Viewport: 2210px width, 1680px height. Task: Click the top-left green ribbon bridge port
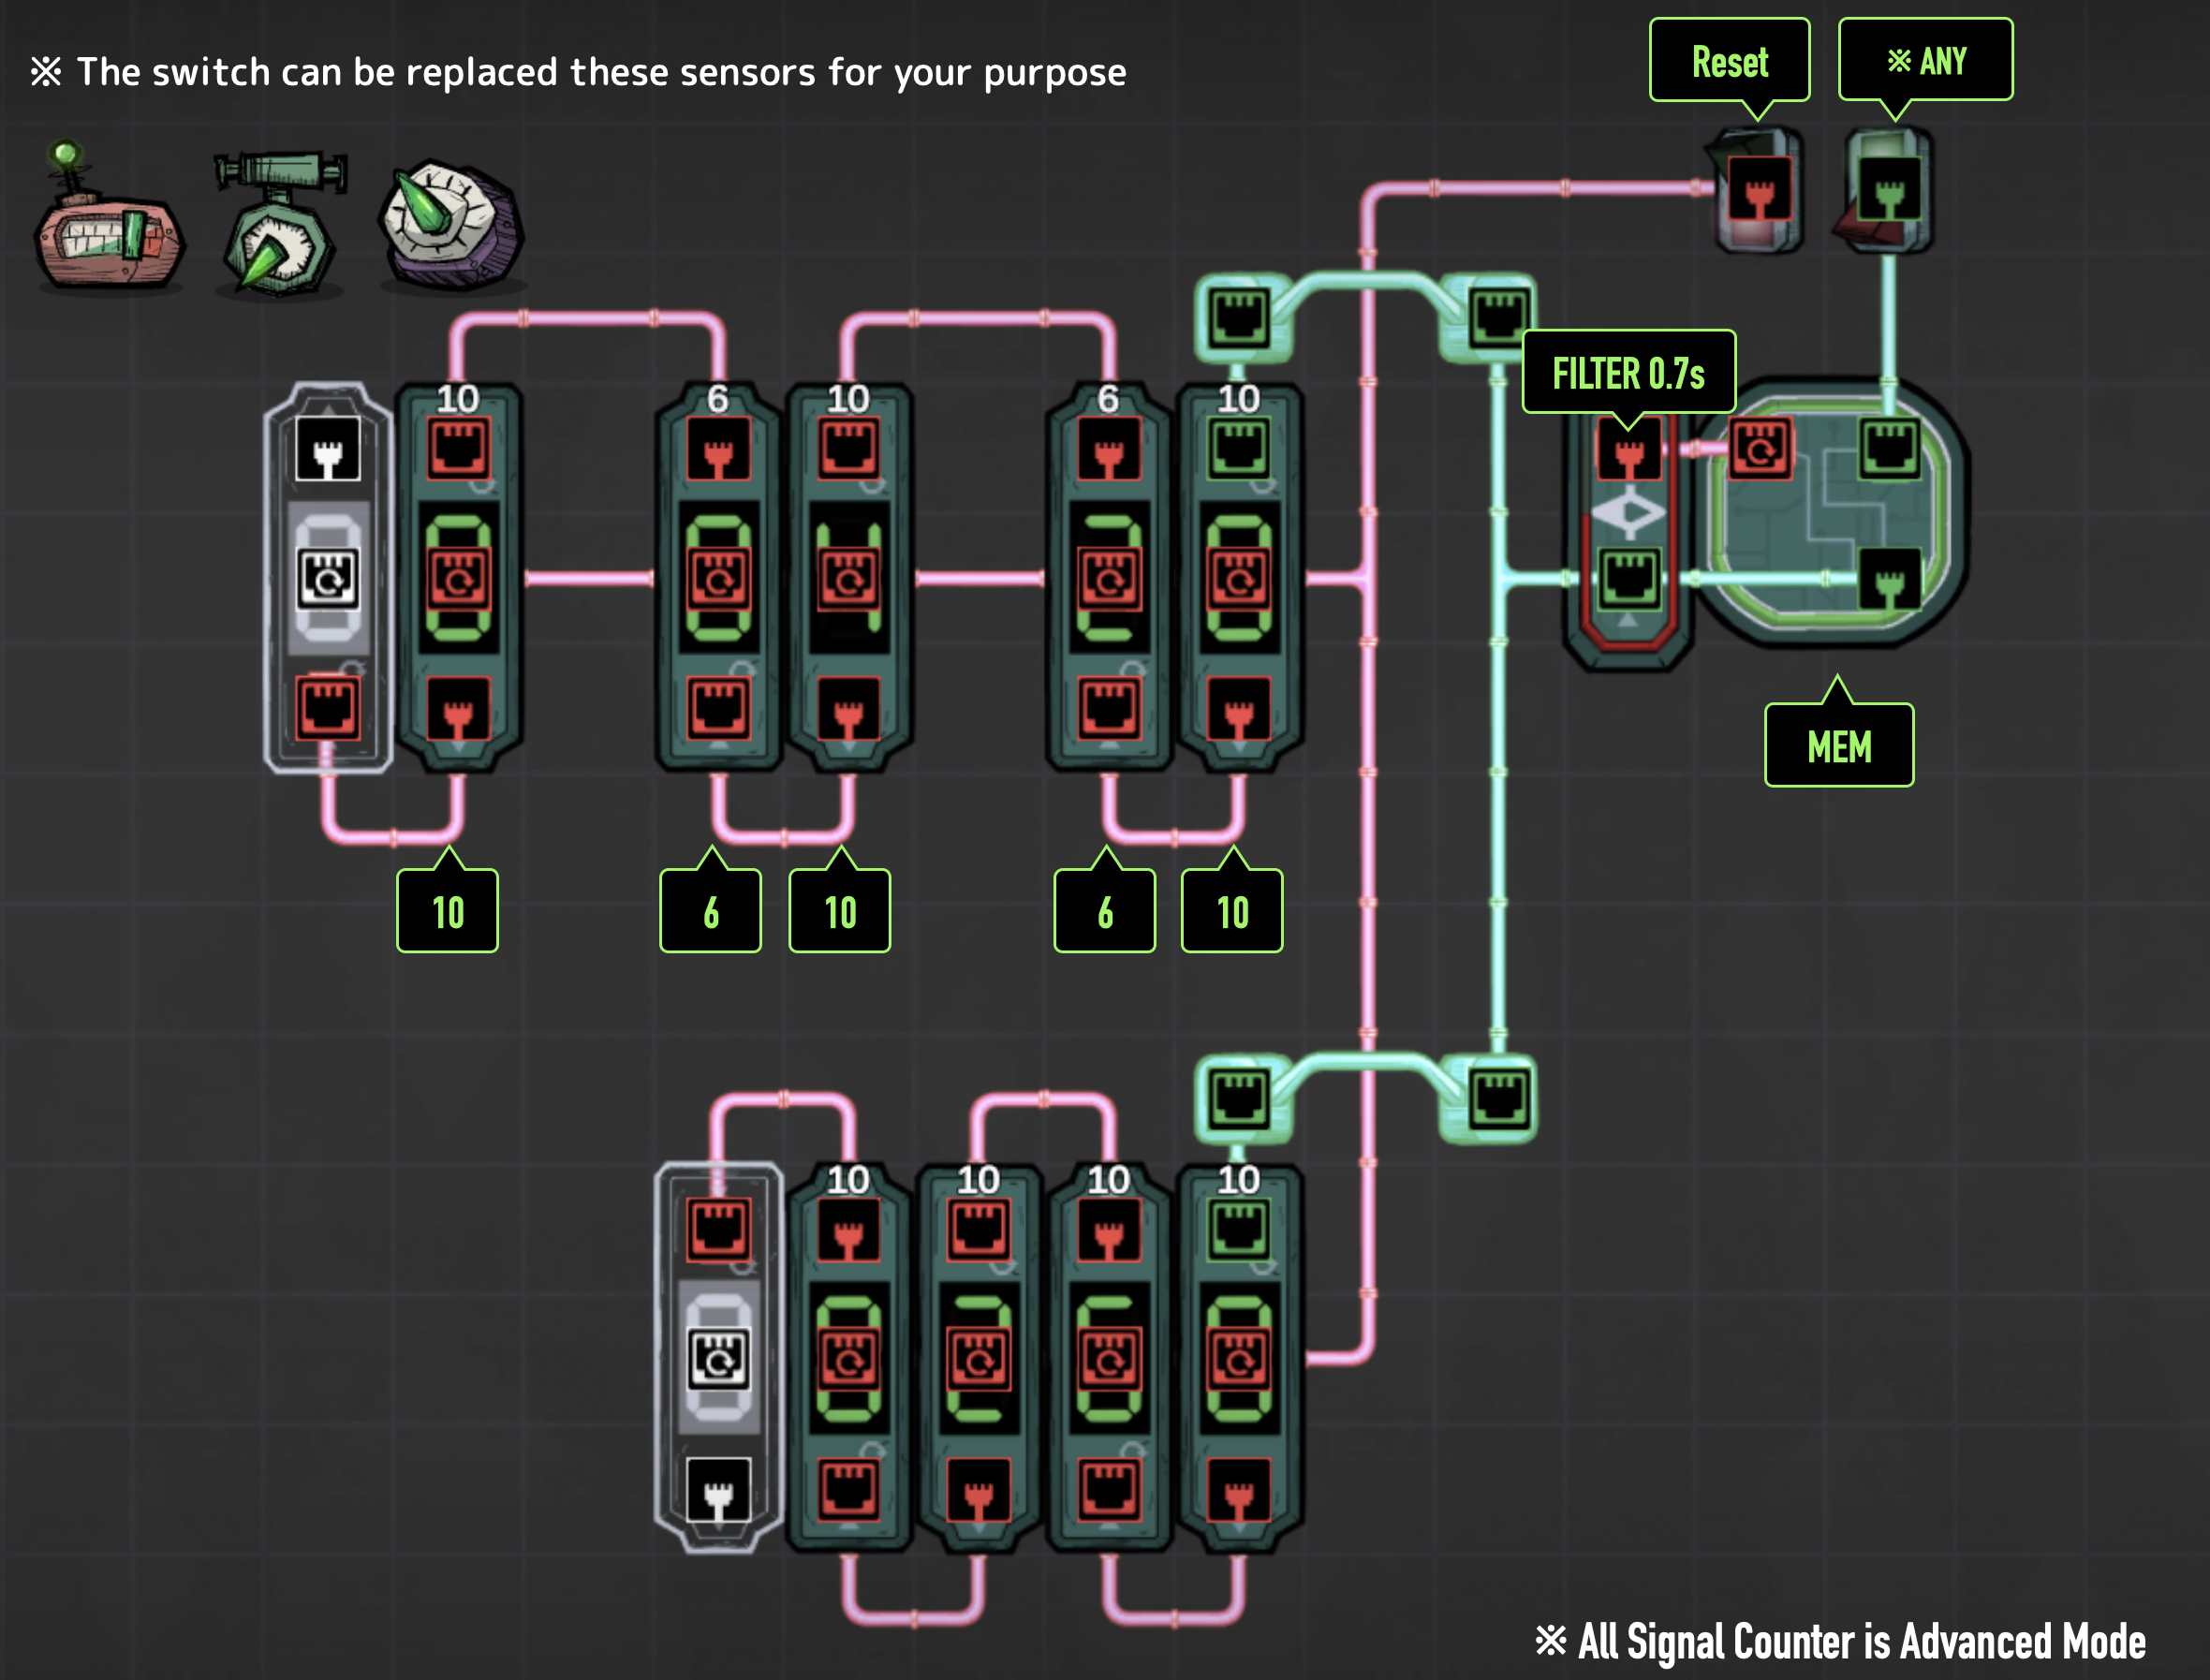[1239, 318]
